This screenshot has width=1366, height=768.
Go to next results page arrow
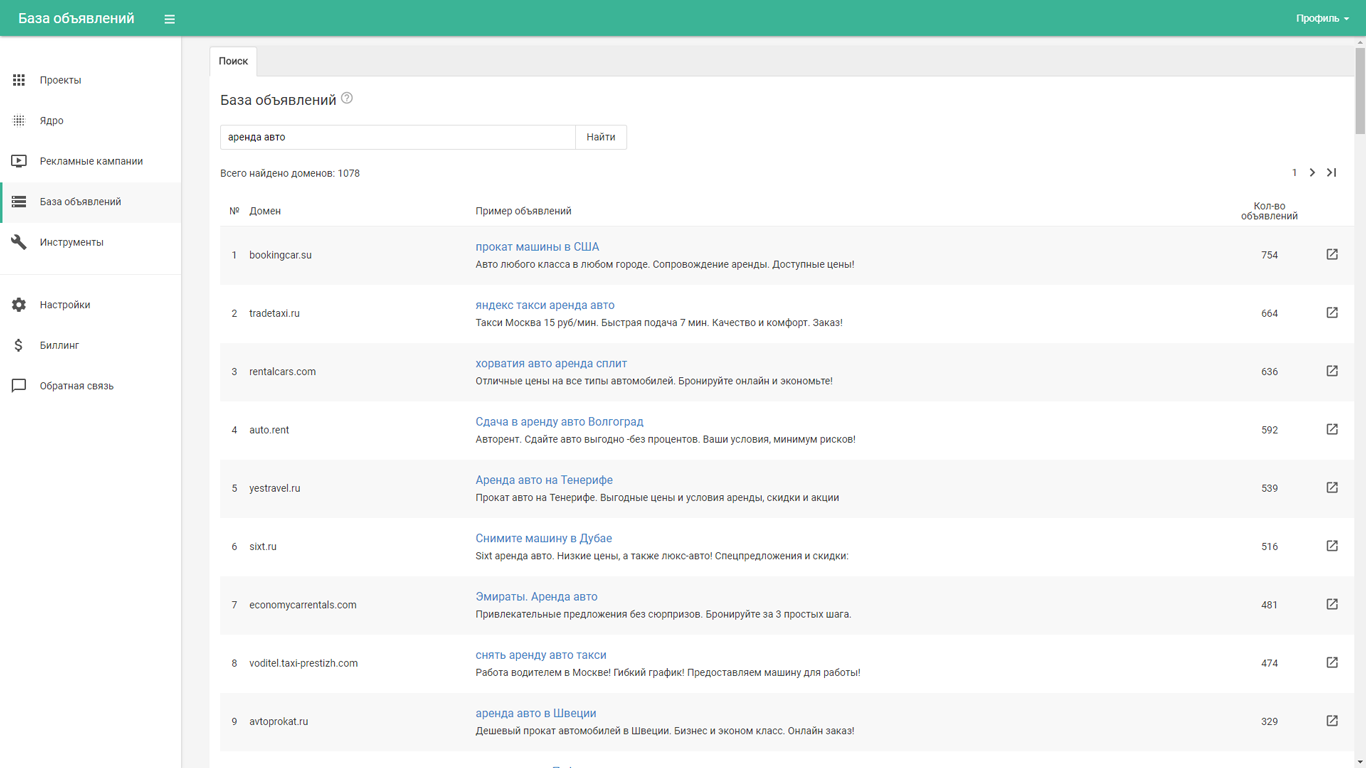pos(1312,173)
